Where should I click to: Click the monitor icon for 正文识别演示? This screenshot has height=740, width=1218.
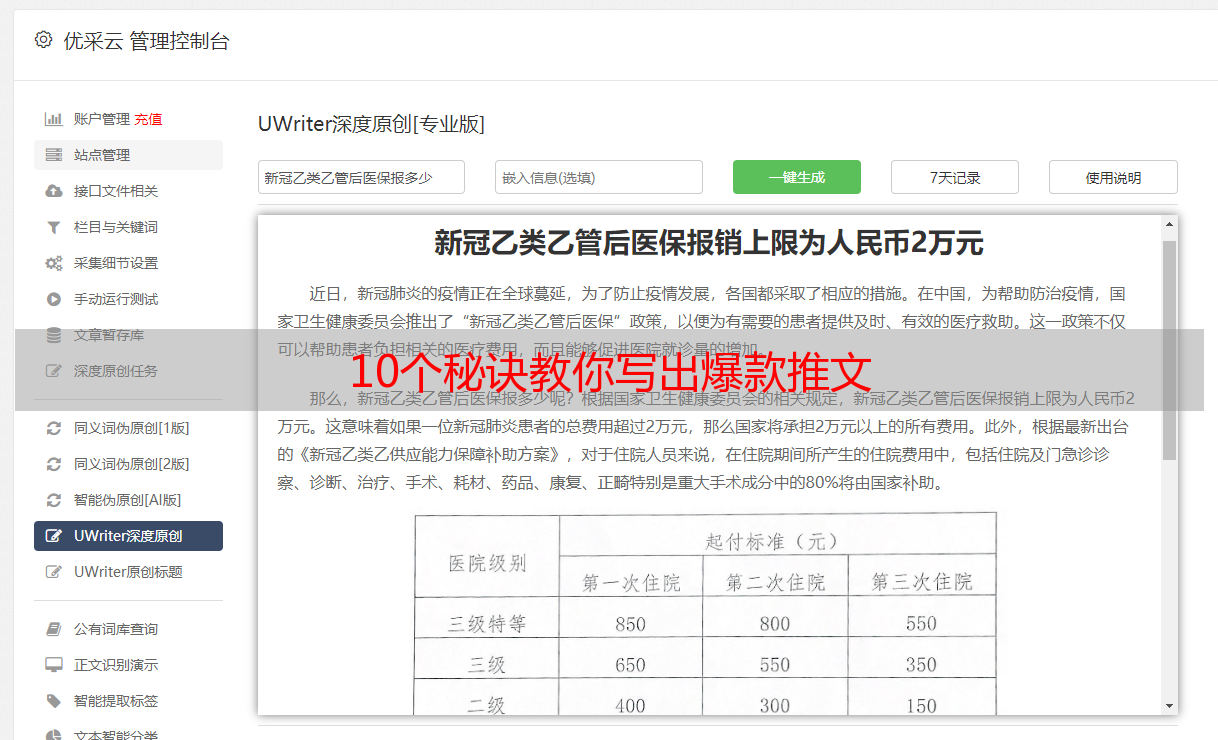click(53, 665)
